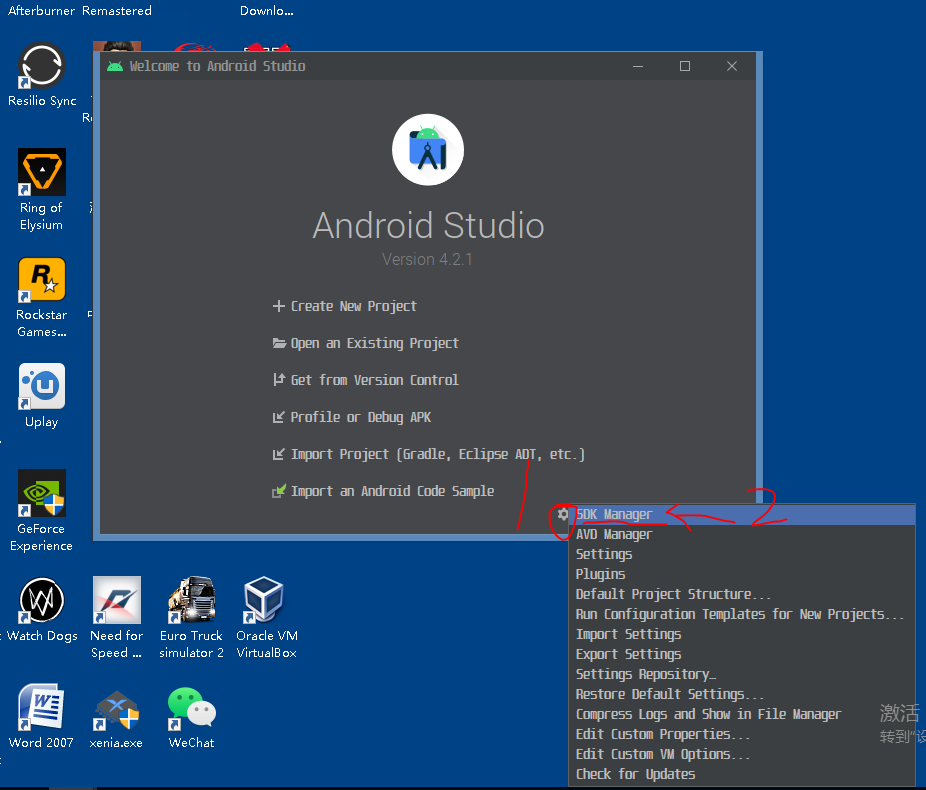Open the Watch Dogs desktop icon
The image size is (926, 790).
(x=42, y=610)
